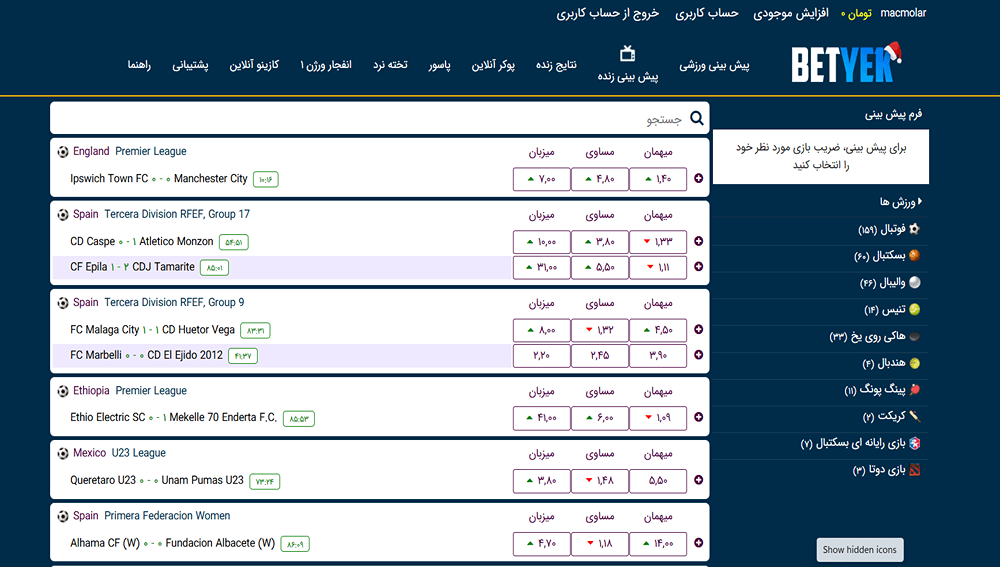
Task: Select home odds 10.00 for CD Caspe
Action: 541,242
